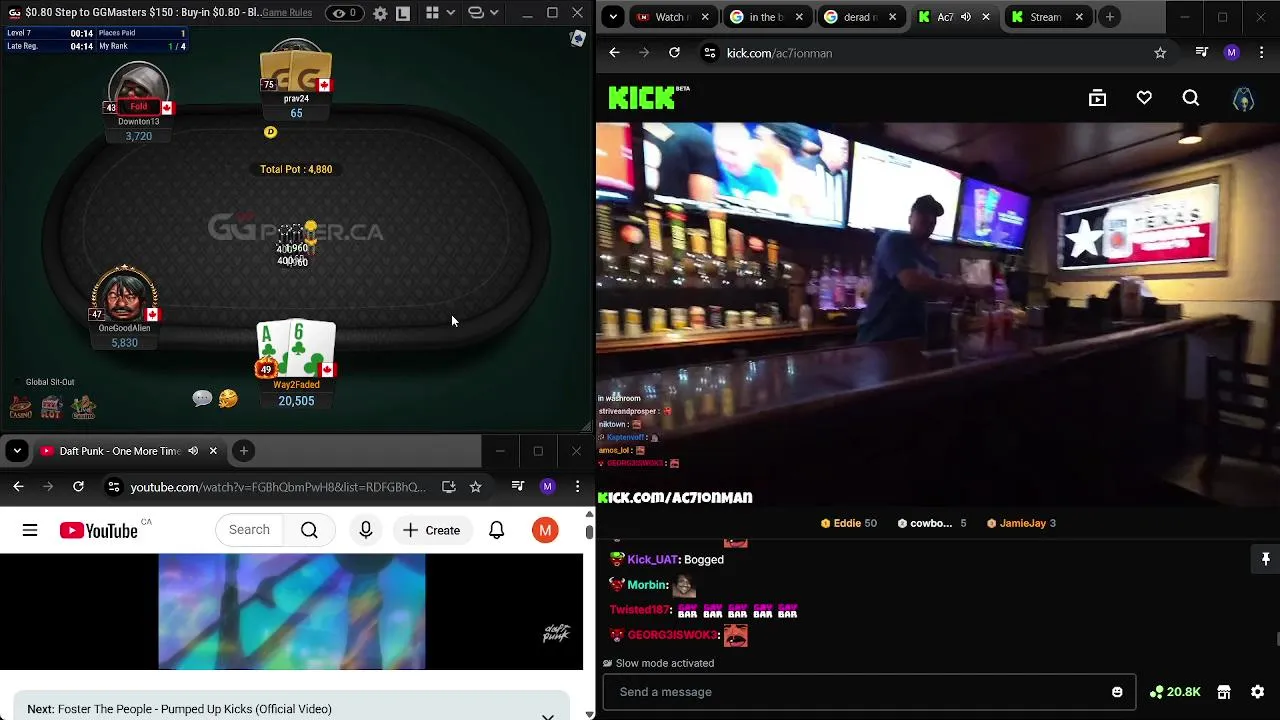Reload the YouTube page
1280x720 pixels.
pos(78,487)
